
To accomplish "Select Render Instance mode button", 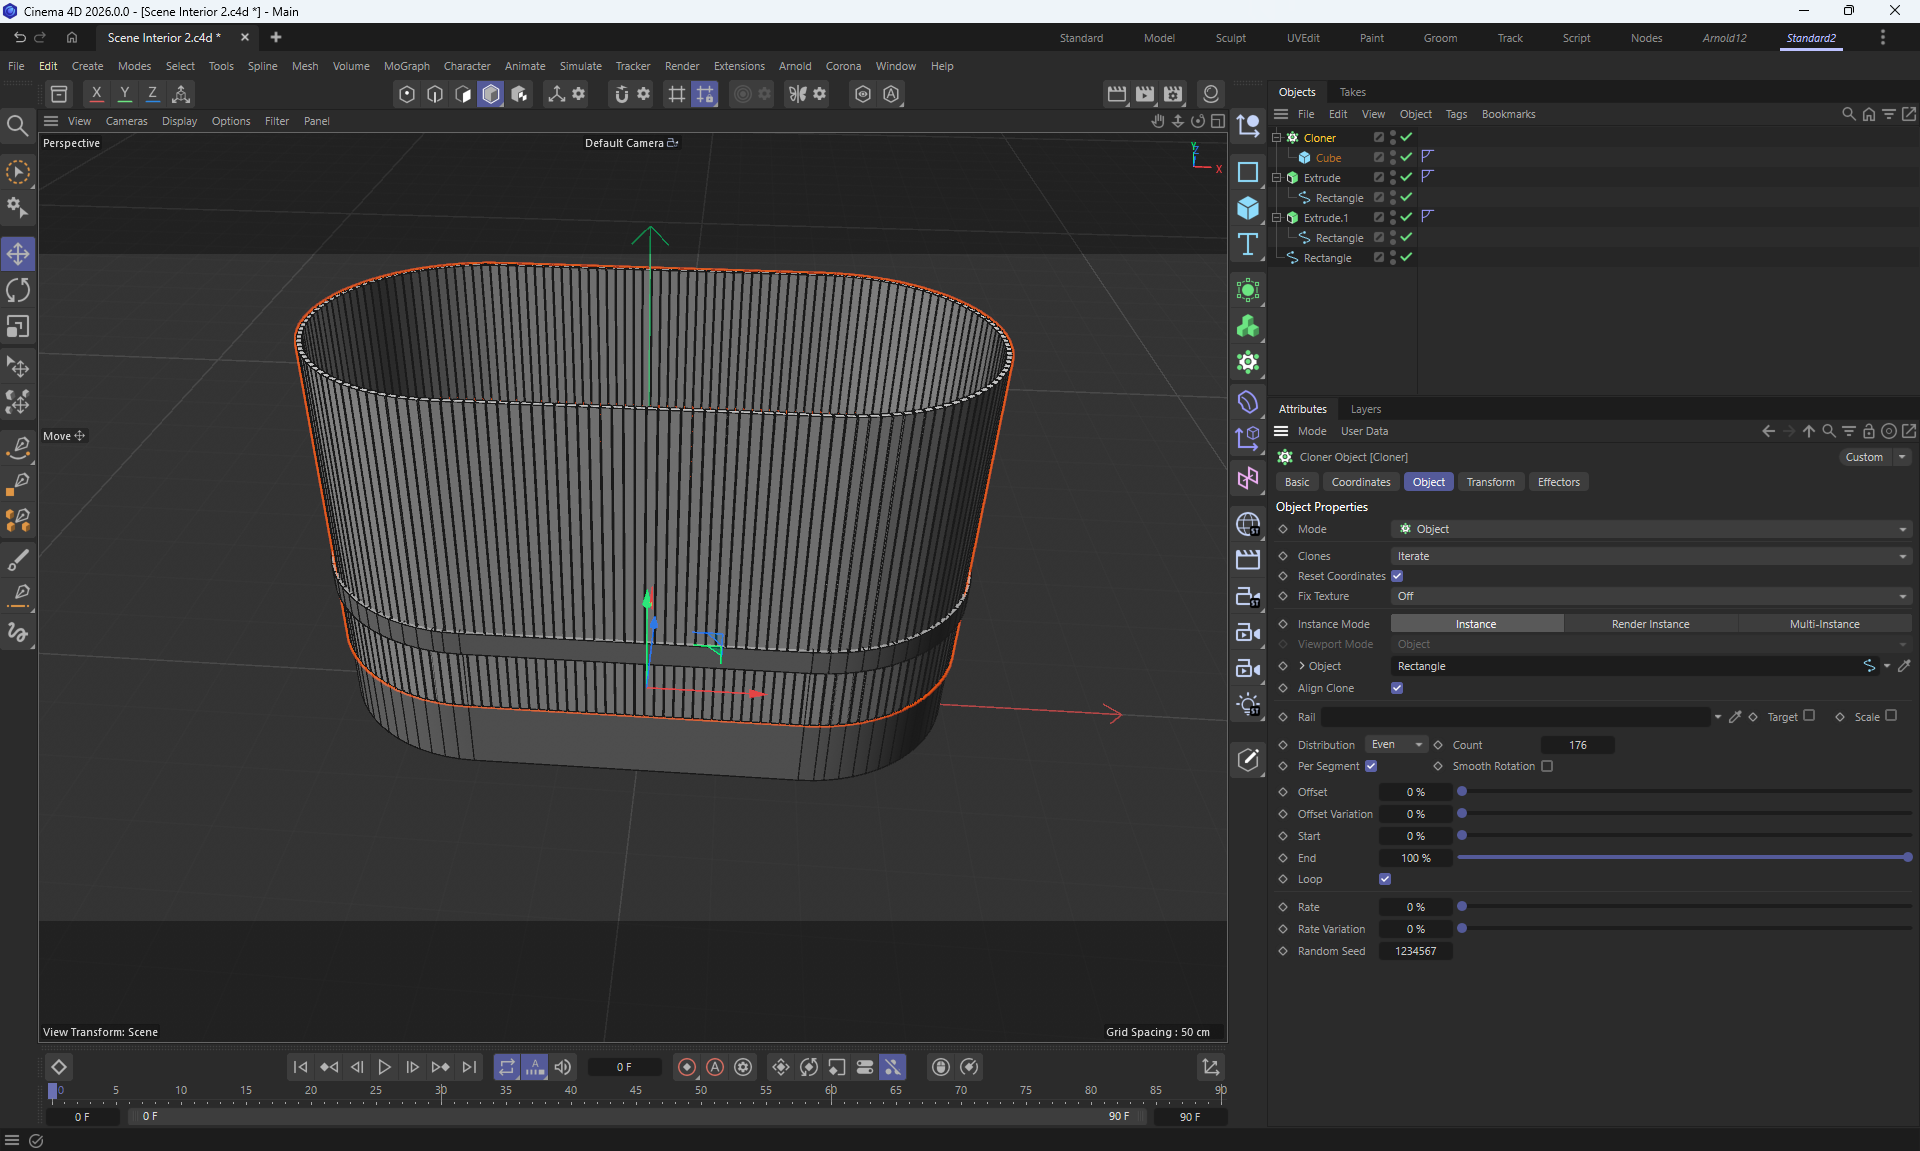I will tap(1650, 624).
